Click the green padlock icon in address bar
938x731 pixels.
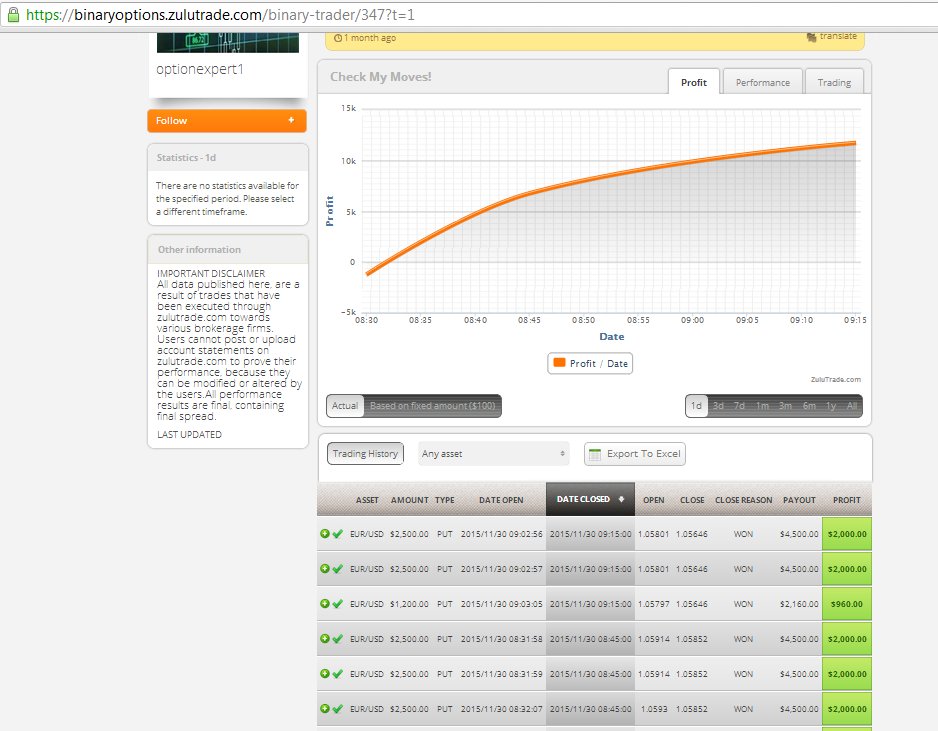(x=13, y=14)
